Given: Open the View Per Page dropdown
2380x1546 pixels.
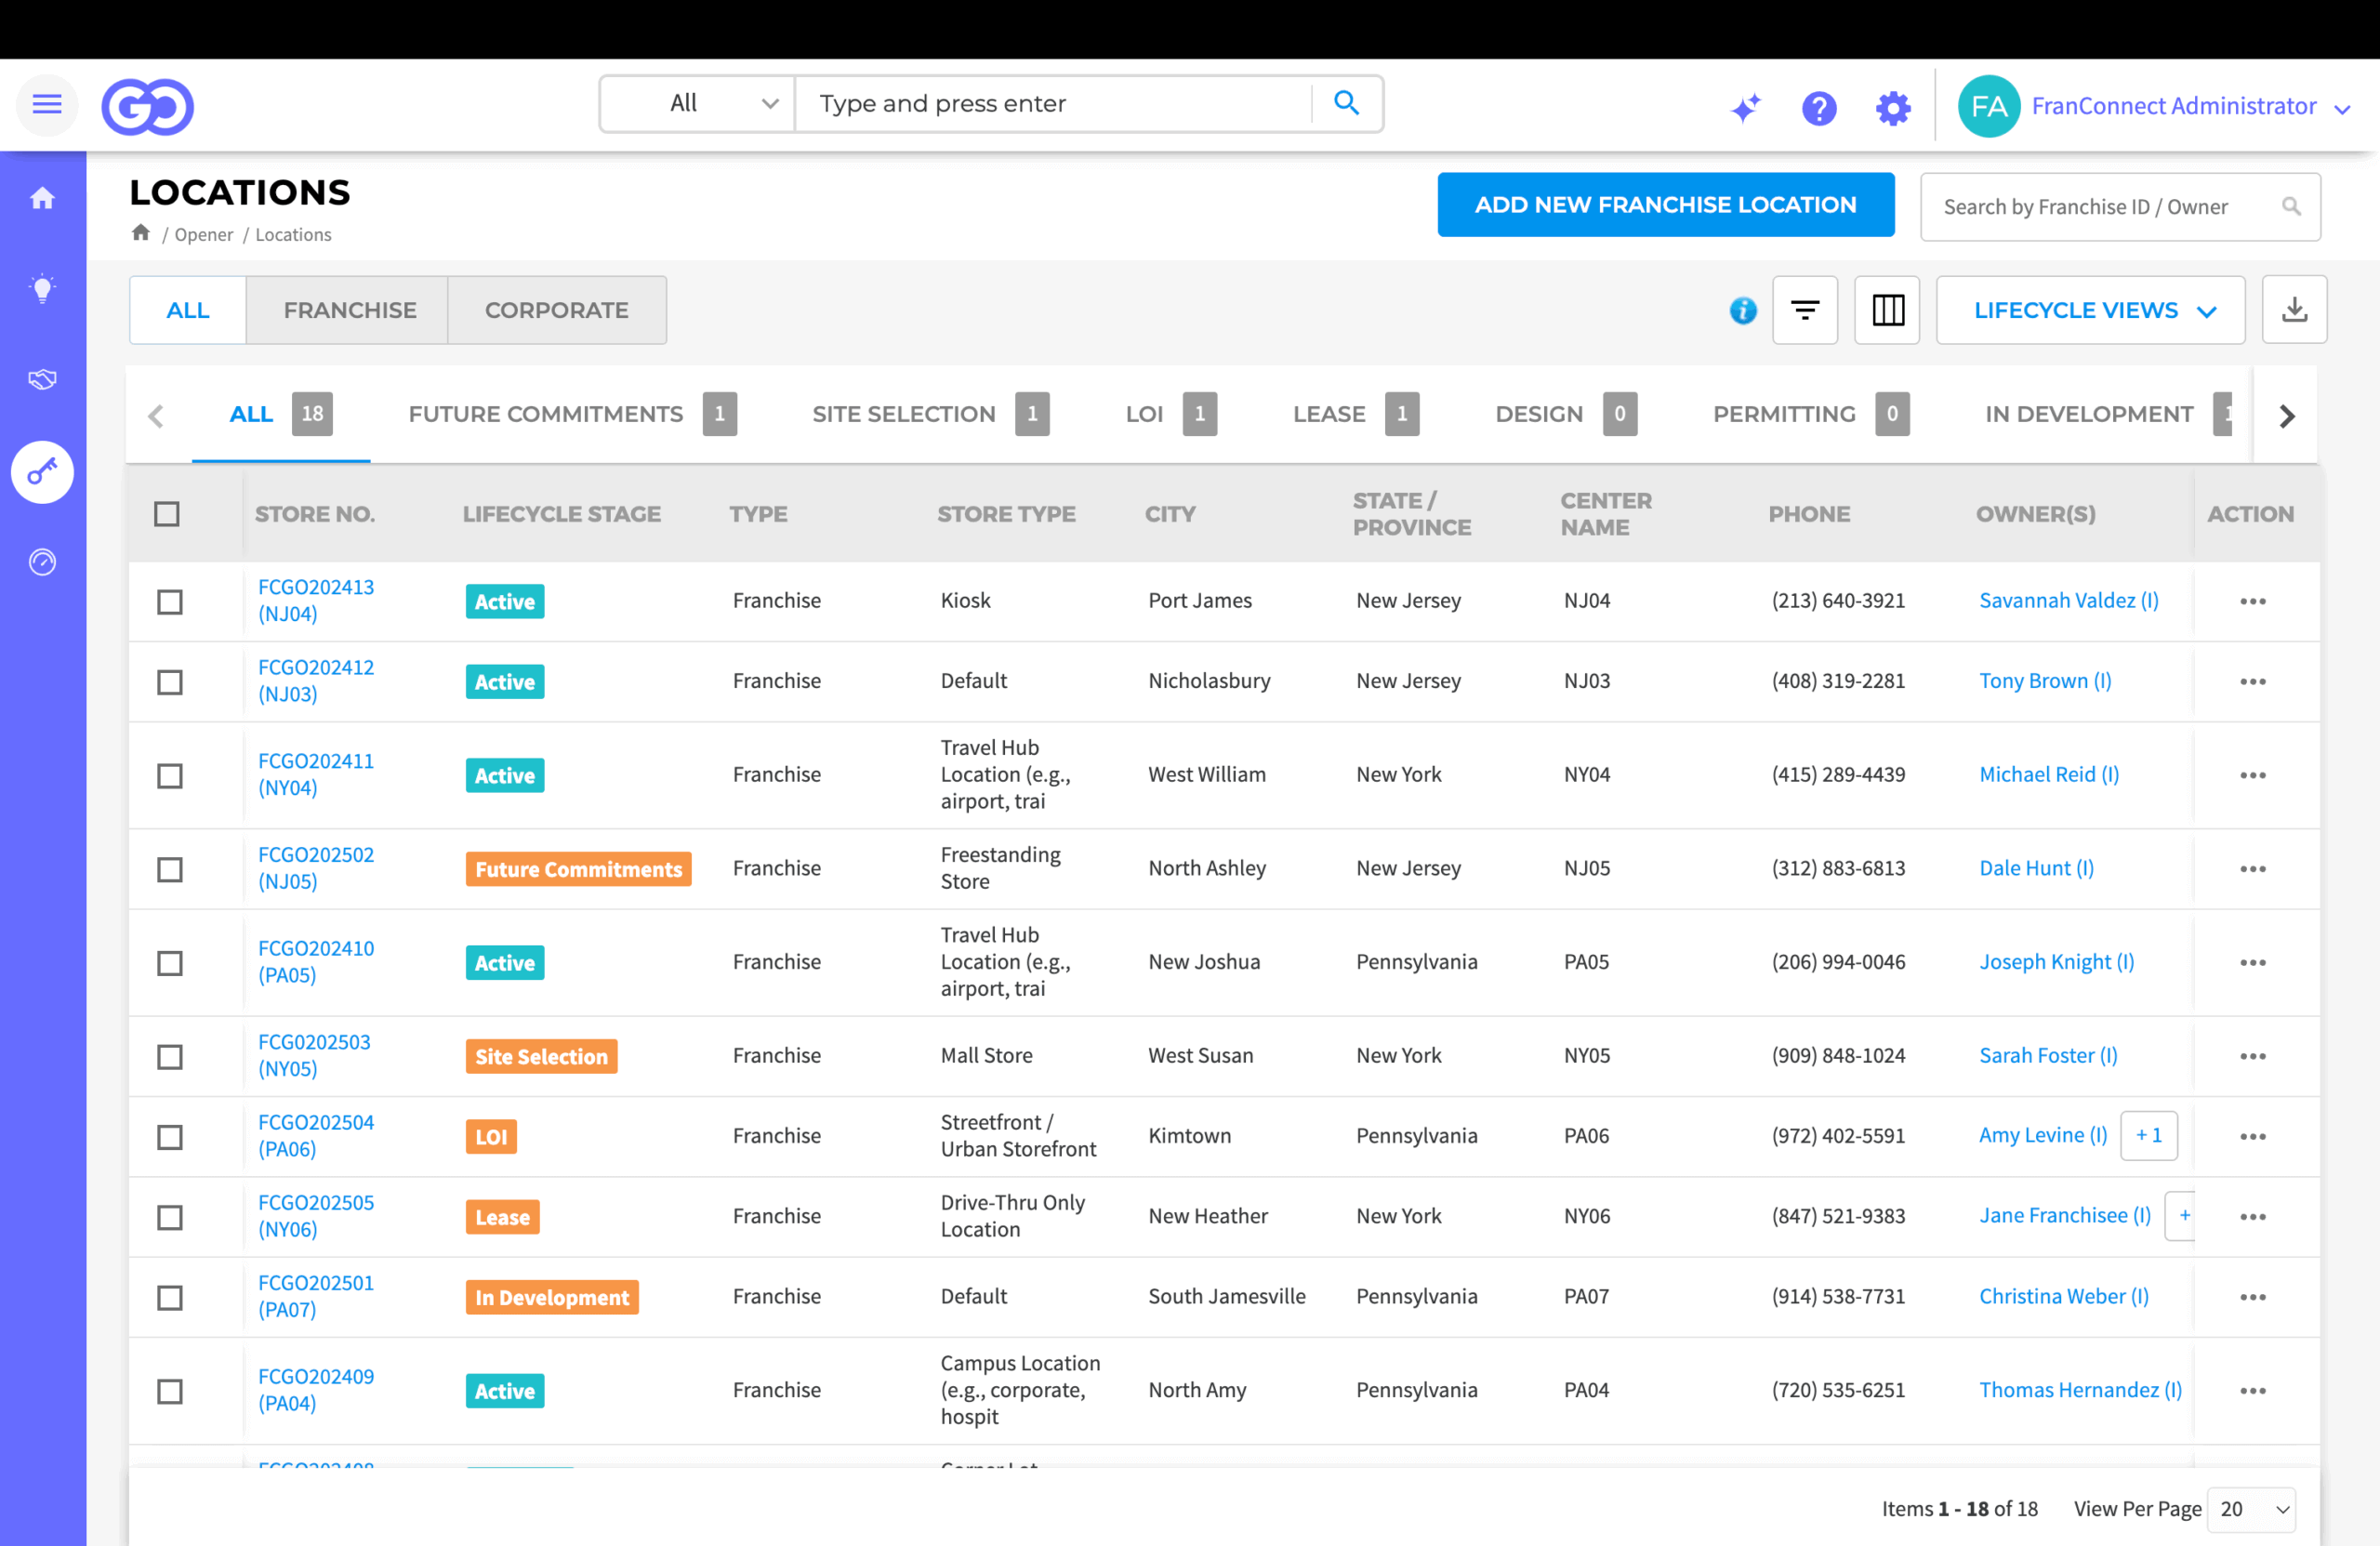Looking at the screenshot, I should pyautogui.click(x=2251, y=1509).
